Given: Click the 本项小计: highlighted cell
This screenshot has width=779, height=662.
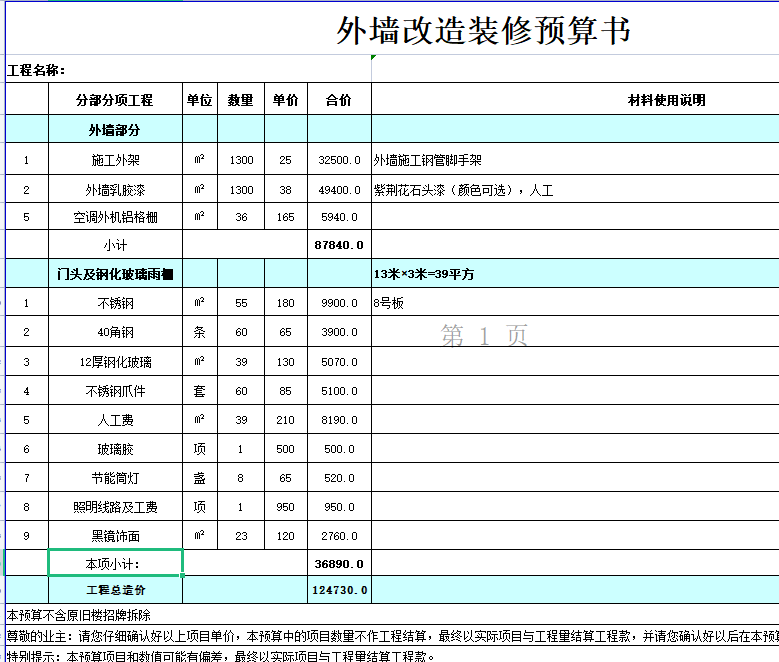Looking at the screenshot, I should click(115, 563).
